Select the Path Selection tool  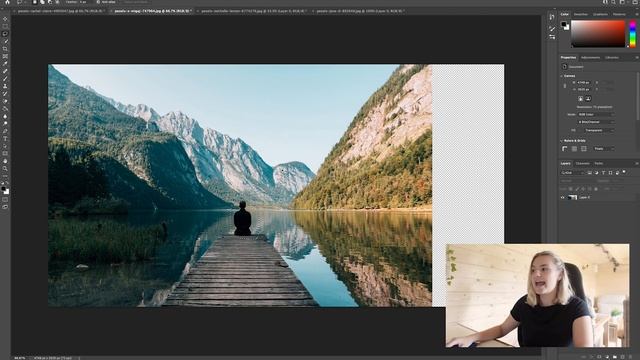5,146
